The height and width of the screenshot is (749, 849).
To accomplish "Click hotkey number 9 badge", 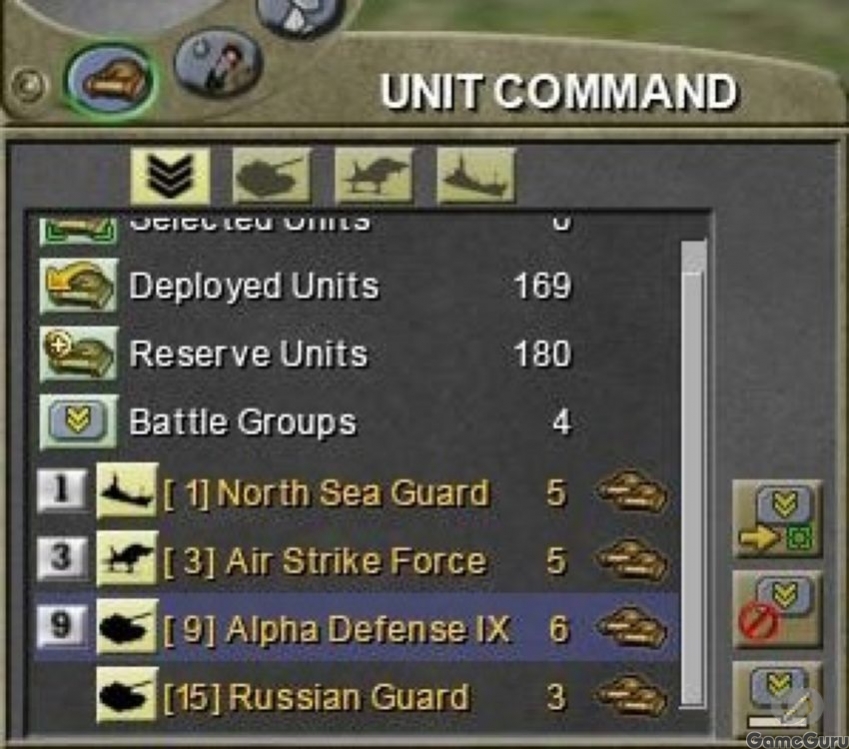I will [61, 627].
